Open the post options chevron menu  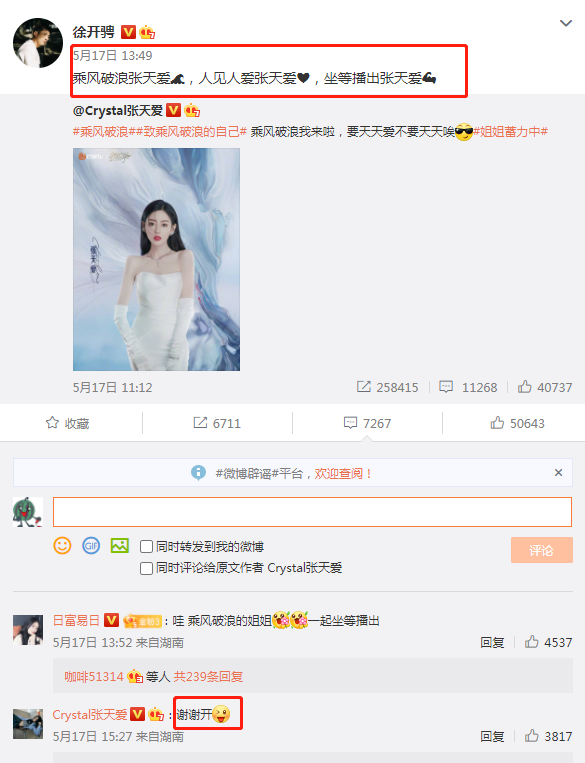(566, 23)
